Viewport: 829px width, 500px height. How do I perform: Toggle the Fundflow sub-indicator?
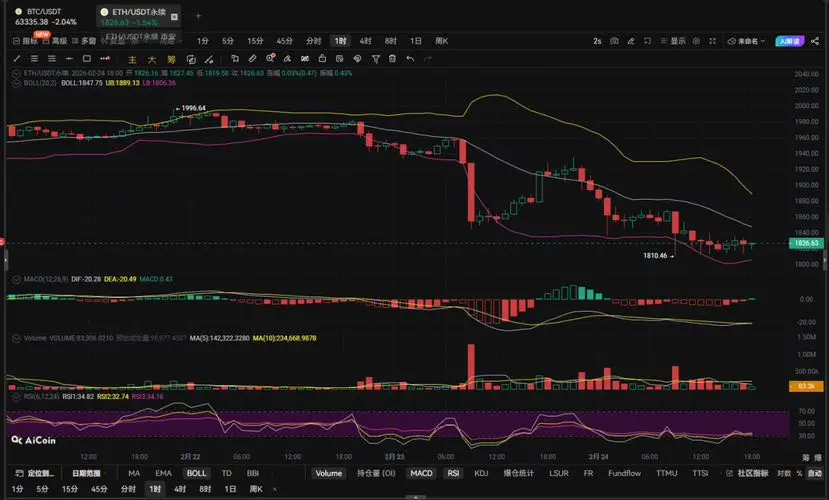click(x=624, y=473)
